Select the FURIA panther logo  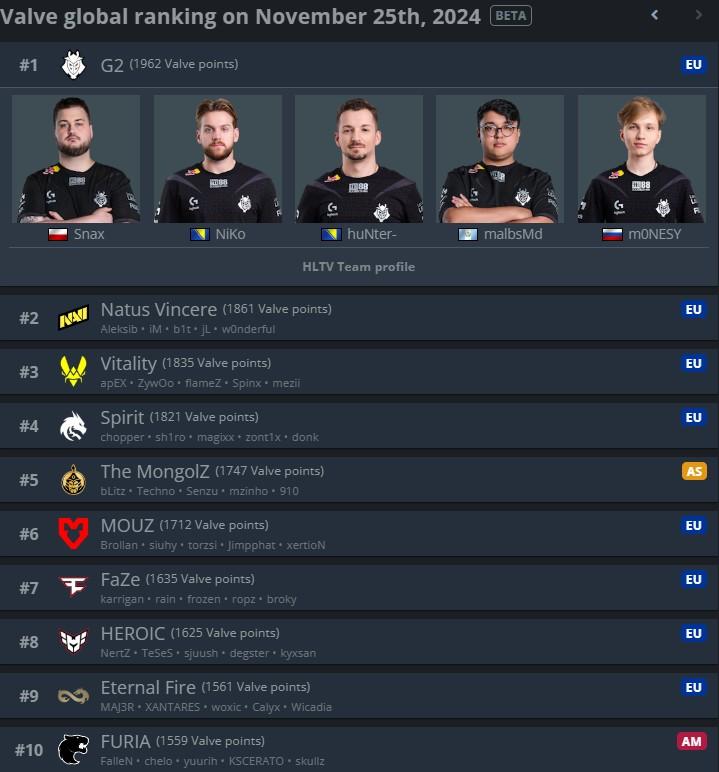click(x=73, y=749)
